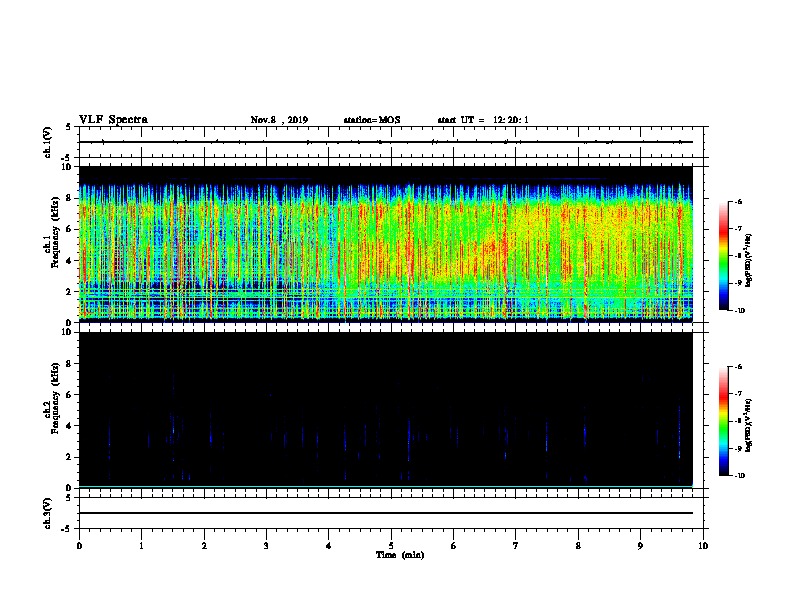Click the ch.1 colorful spectrogram panel
The height and width of the screenshot is (612, 792).
[386, 244]
